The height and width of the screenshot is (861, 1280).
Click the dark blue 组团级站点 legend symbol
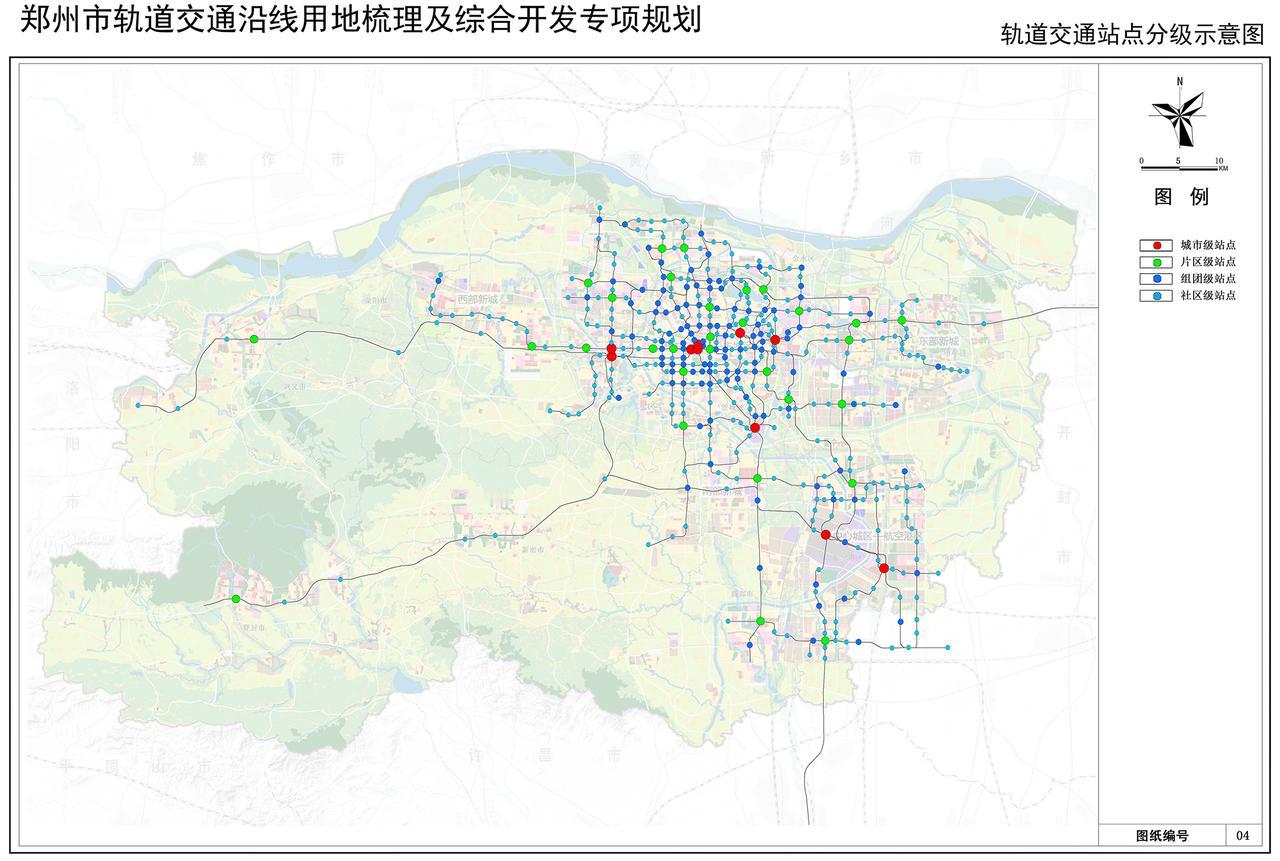pyautogui.click(x=1157, y=279)
